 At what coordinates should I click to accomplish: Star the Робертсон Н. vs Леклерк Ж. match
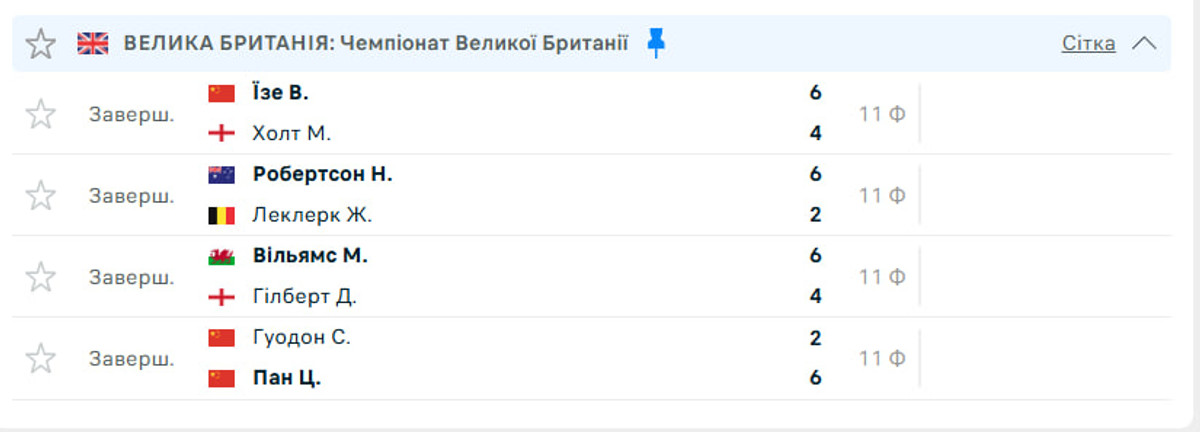tap(40, 195)
